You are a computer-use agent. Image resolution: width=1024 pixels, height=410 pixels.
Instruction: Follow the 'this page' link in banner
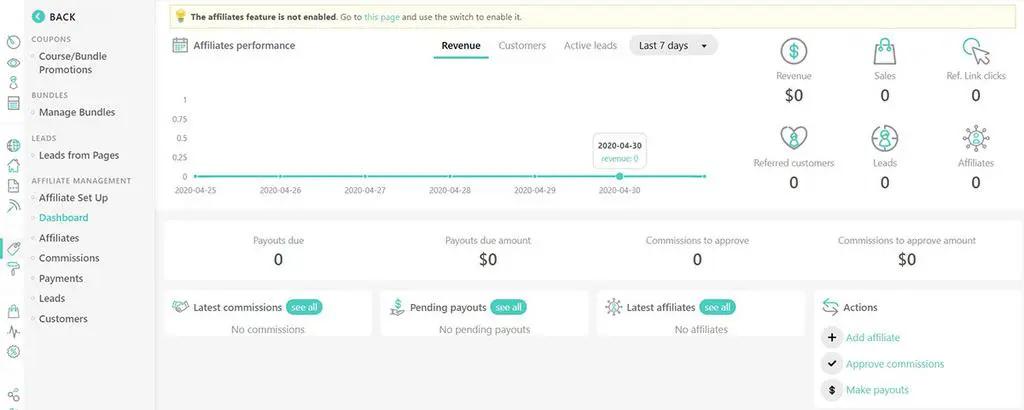coord(382,17)
